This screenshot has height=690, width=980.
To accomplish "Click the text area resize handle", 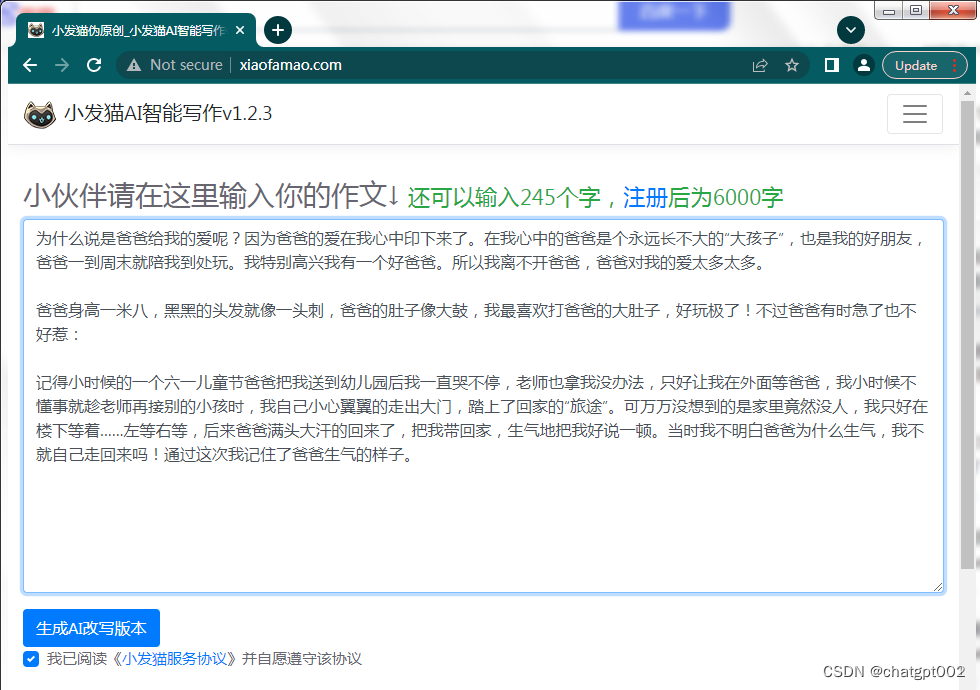I will point(938,586).
